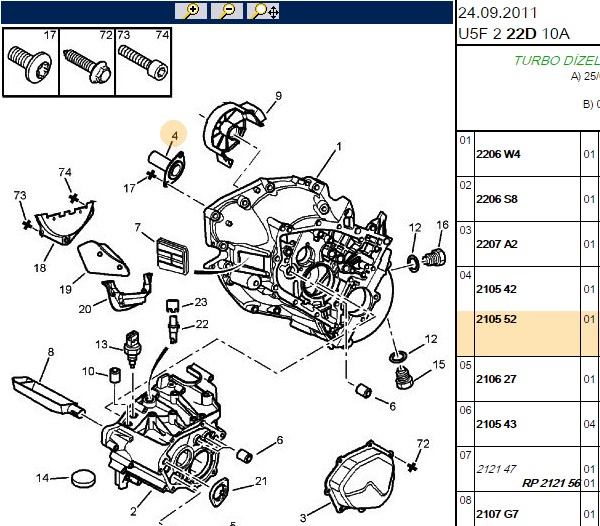Select part number 2206 W4
Image resolution: width=600 pixels, height=526 pixels.
tap(498, 154)
